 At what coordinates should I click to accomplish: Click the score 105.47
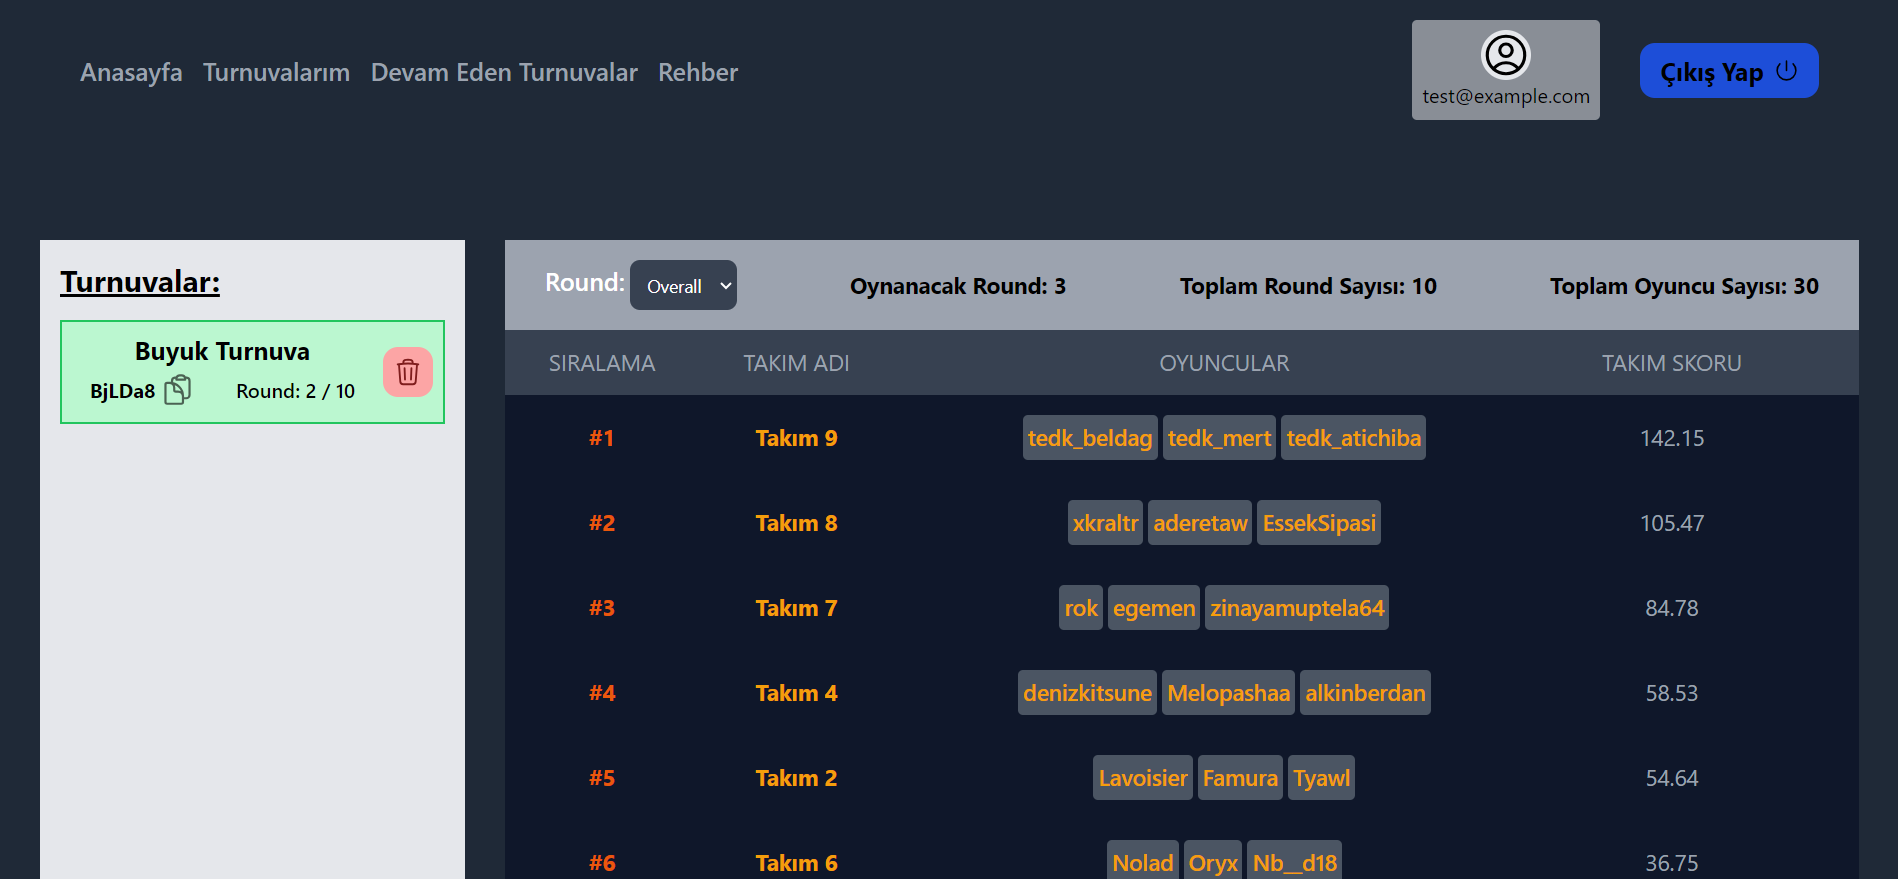[x=1672, y=523]
